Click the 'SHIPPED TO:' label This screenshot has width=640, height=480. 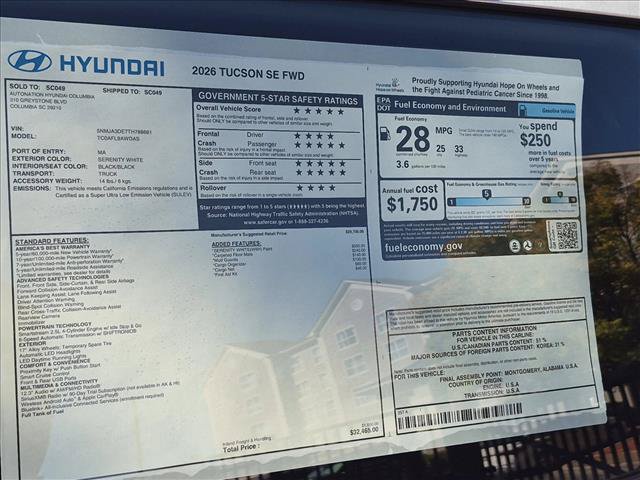tap(121, 91)
